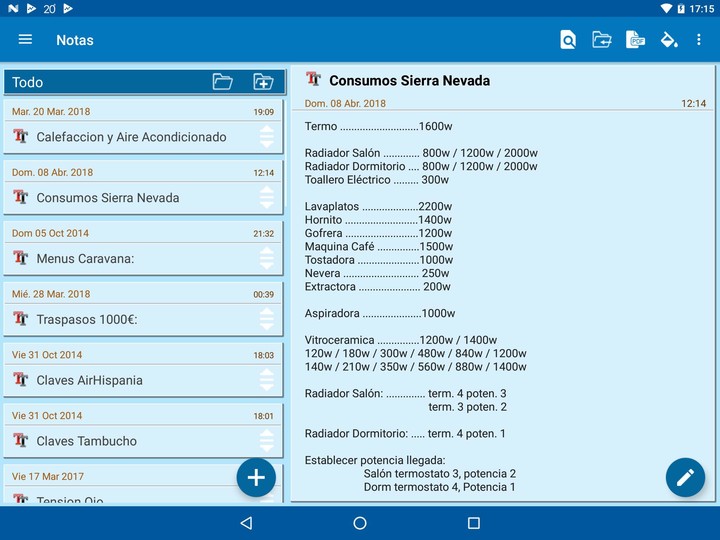Open the Claves Tambucho note
This screenshot has height=540, width=720.
(x=143, y=431)
